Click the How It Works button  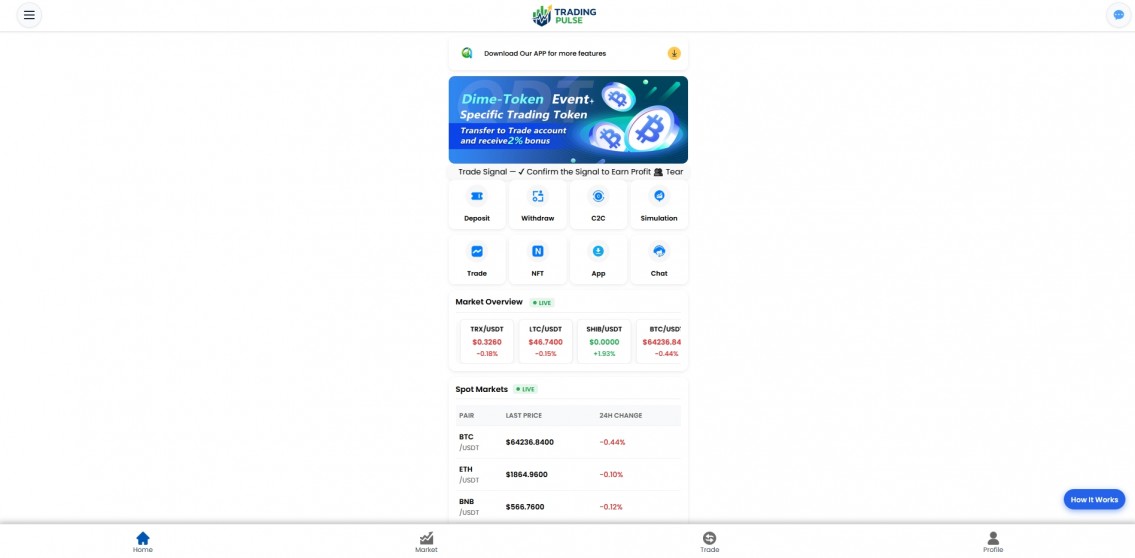[1094, 499]
